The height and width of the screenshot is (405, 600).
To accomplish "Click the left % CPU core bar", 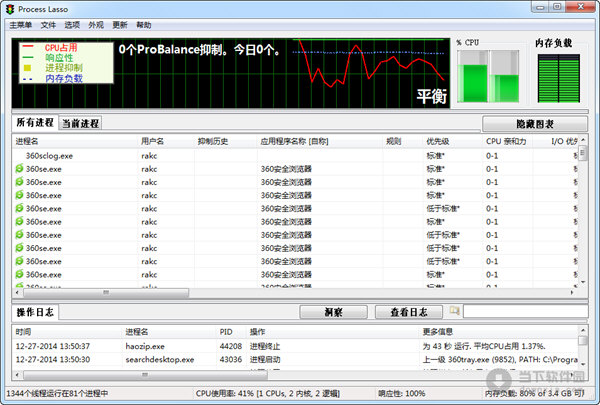I will 473,76.
